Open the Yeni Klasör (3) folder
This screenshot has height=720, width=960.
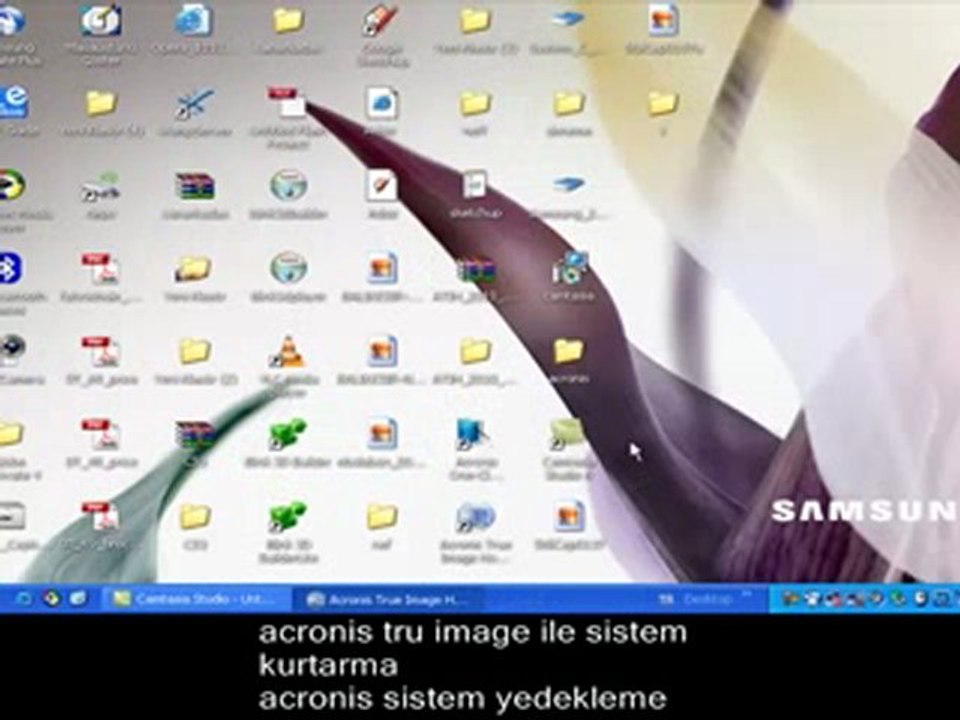[x=475, y=20]
